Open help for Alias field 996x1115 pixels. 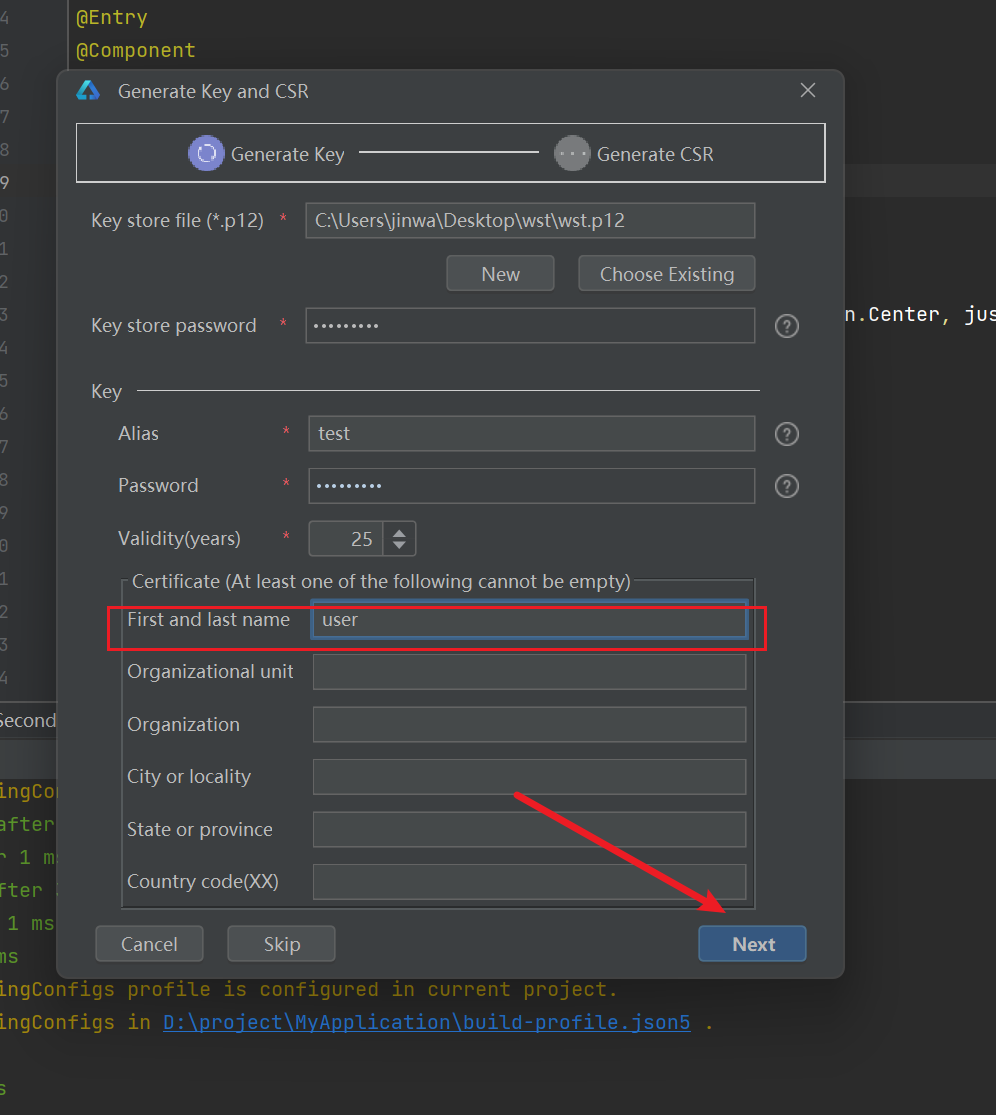click(786, 434)
